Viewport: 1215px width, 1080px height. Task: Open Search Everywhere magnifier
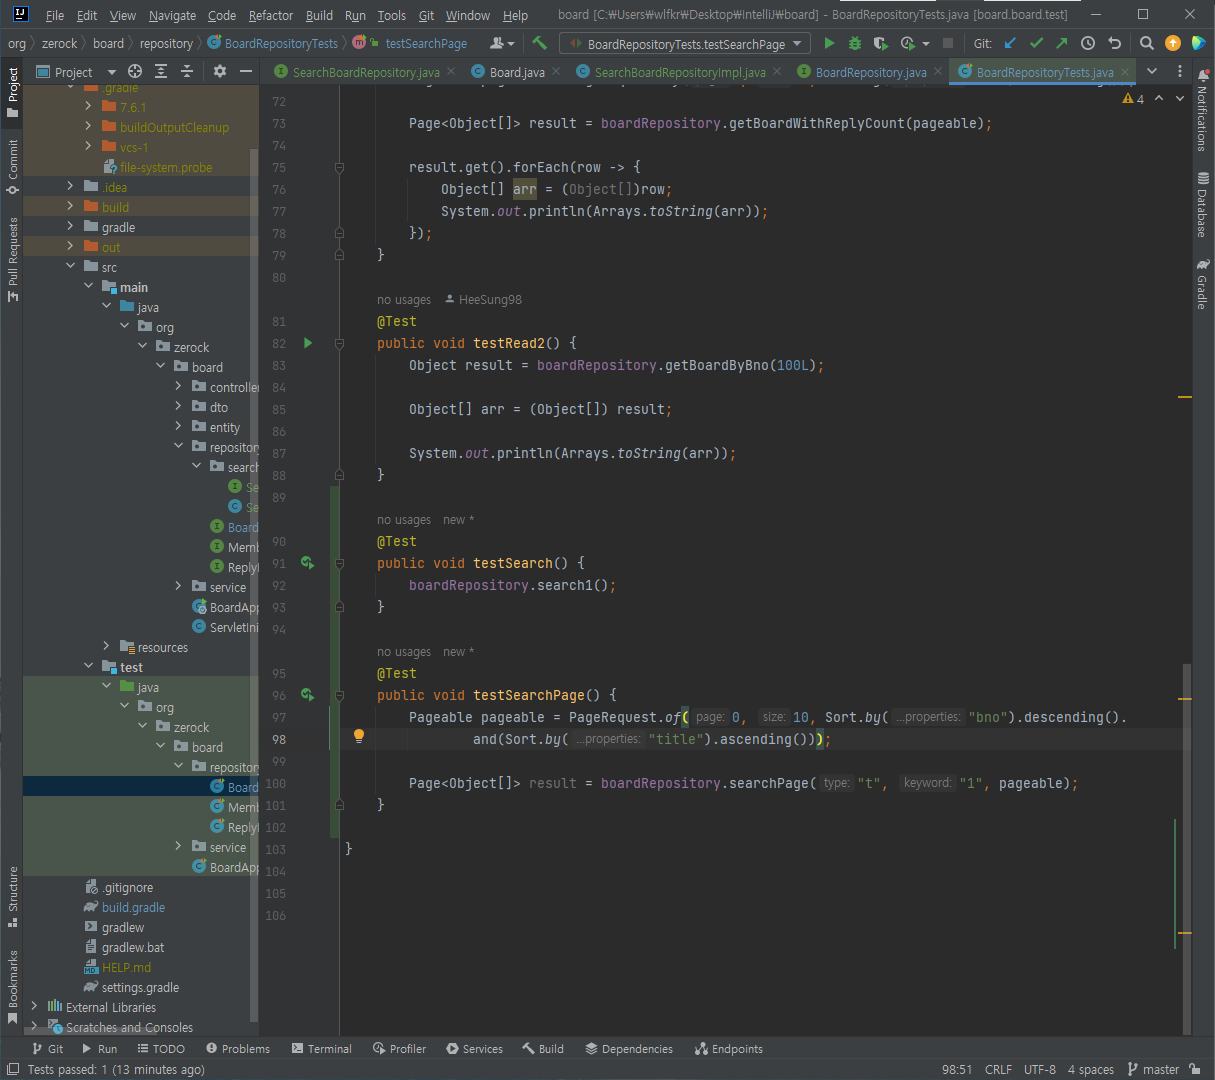pos(1147,43)
